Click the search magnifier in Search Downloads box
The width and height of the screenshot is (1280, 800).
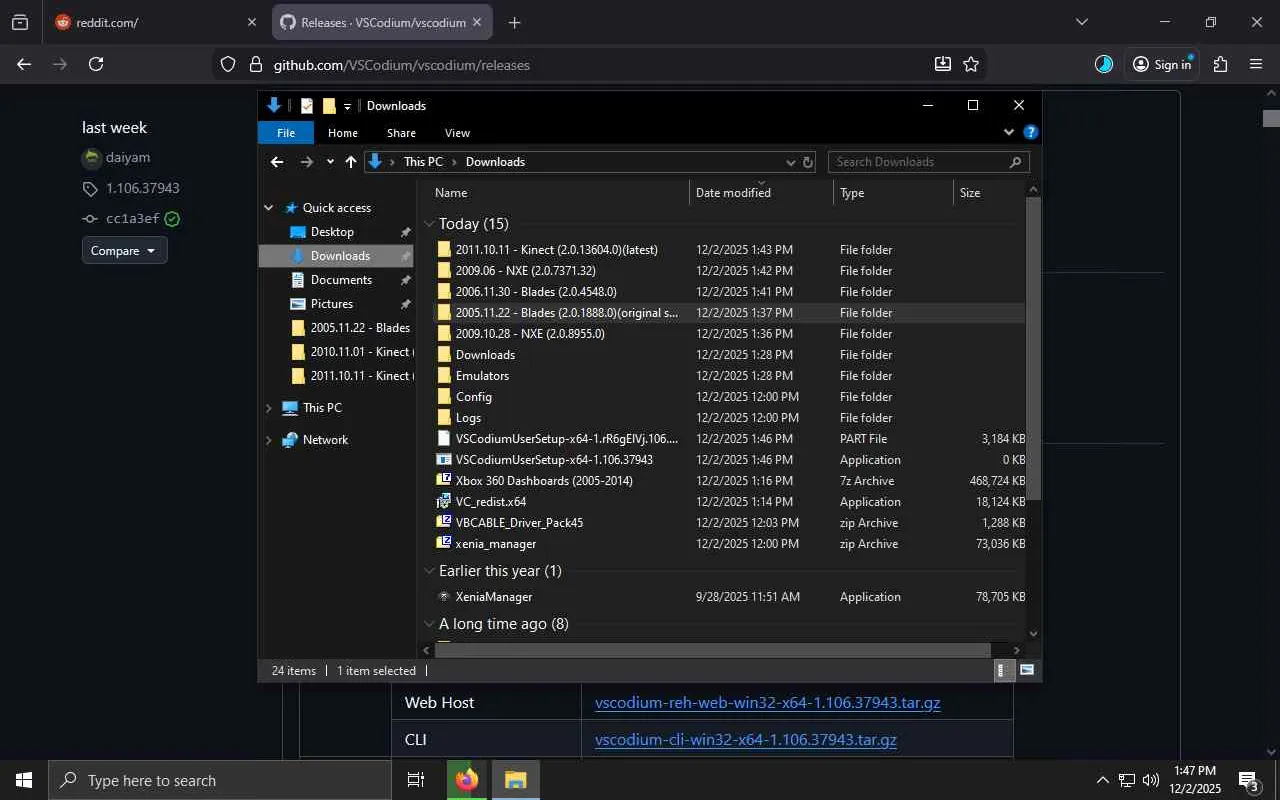click(x=1015, y=162)
